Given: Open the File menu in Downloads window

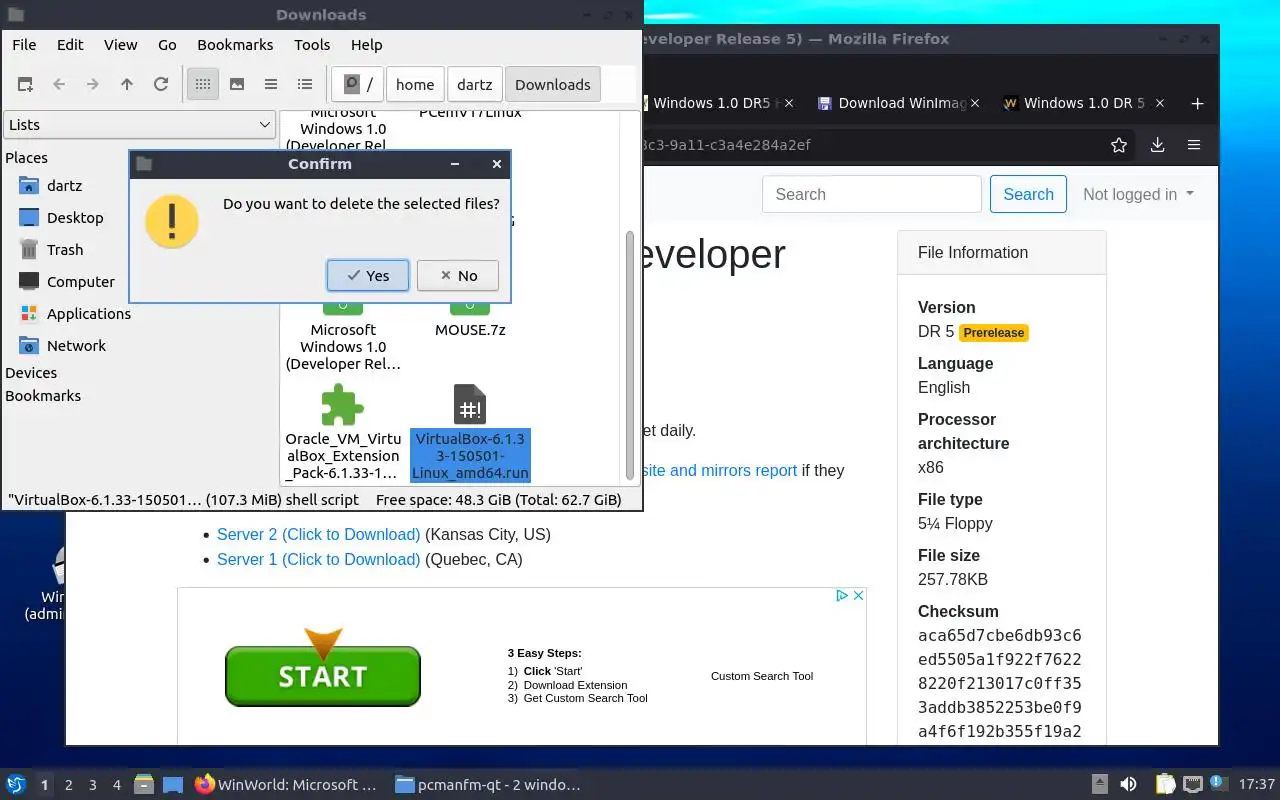Looking at the screenshot, I should [24, 45].
